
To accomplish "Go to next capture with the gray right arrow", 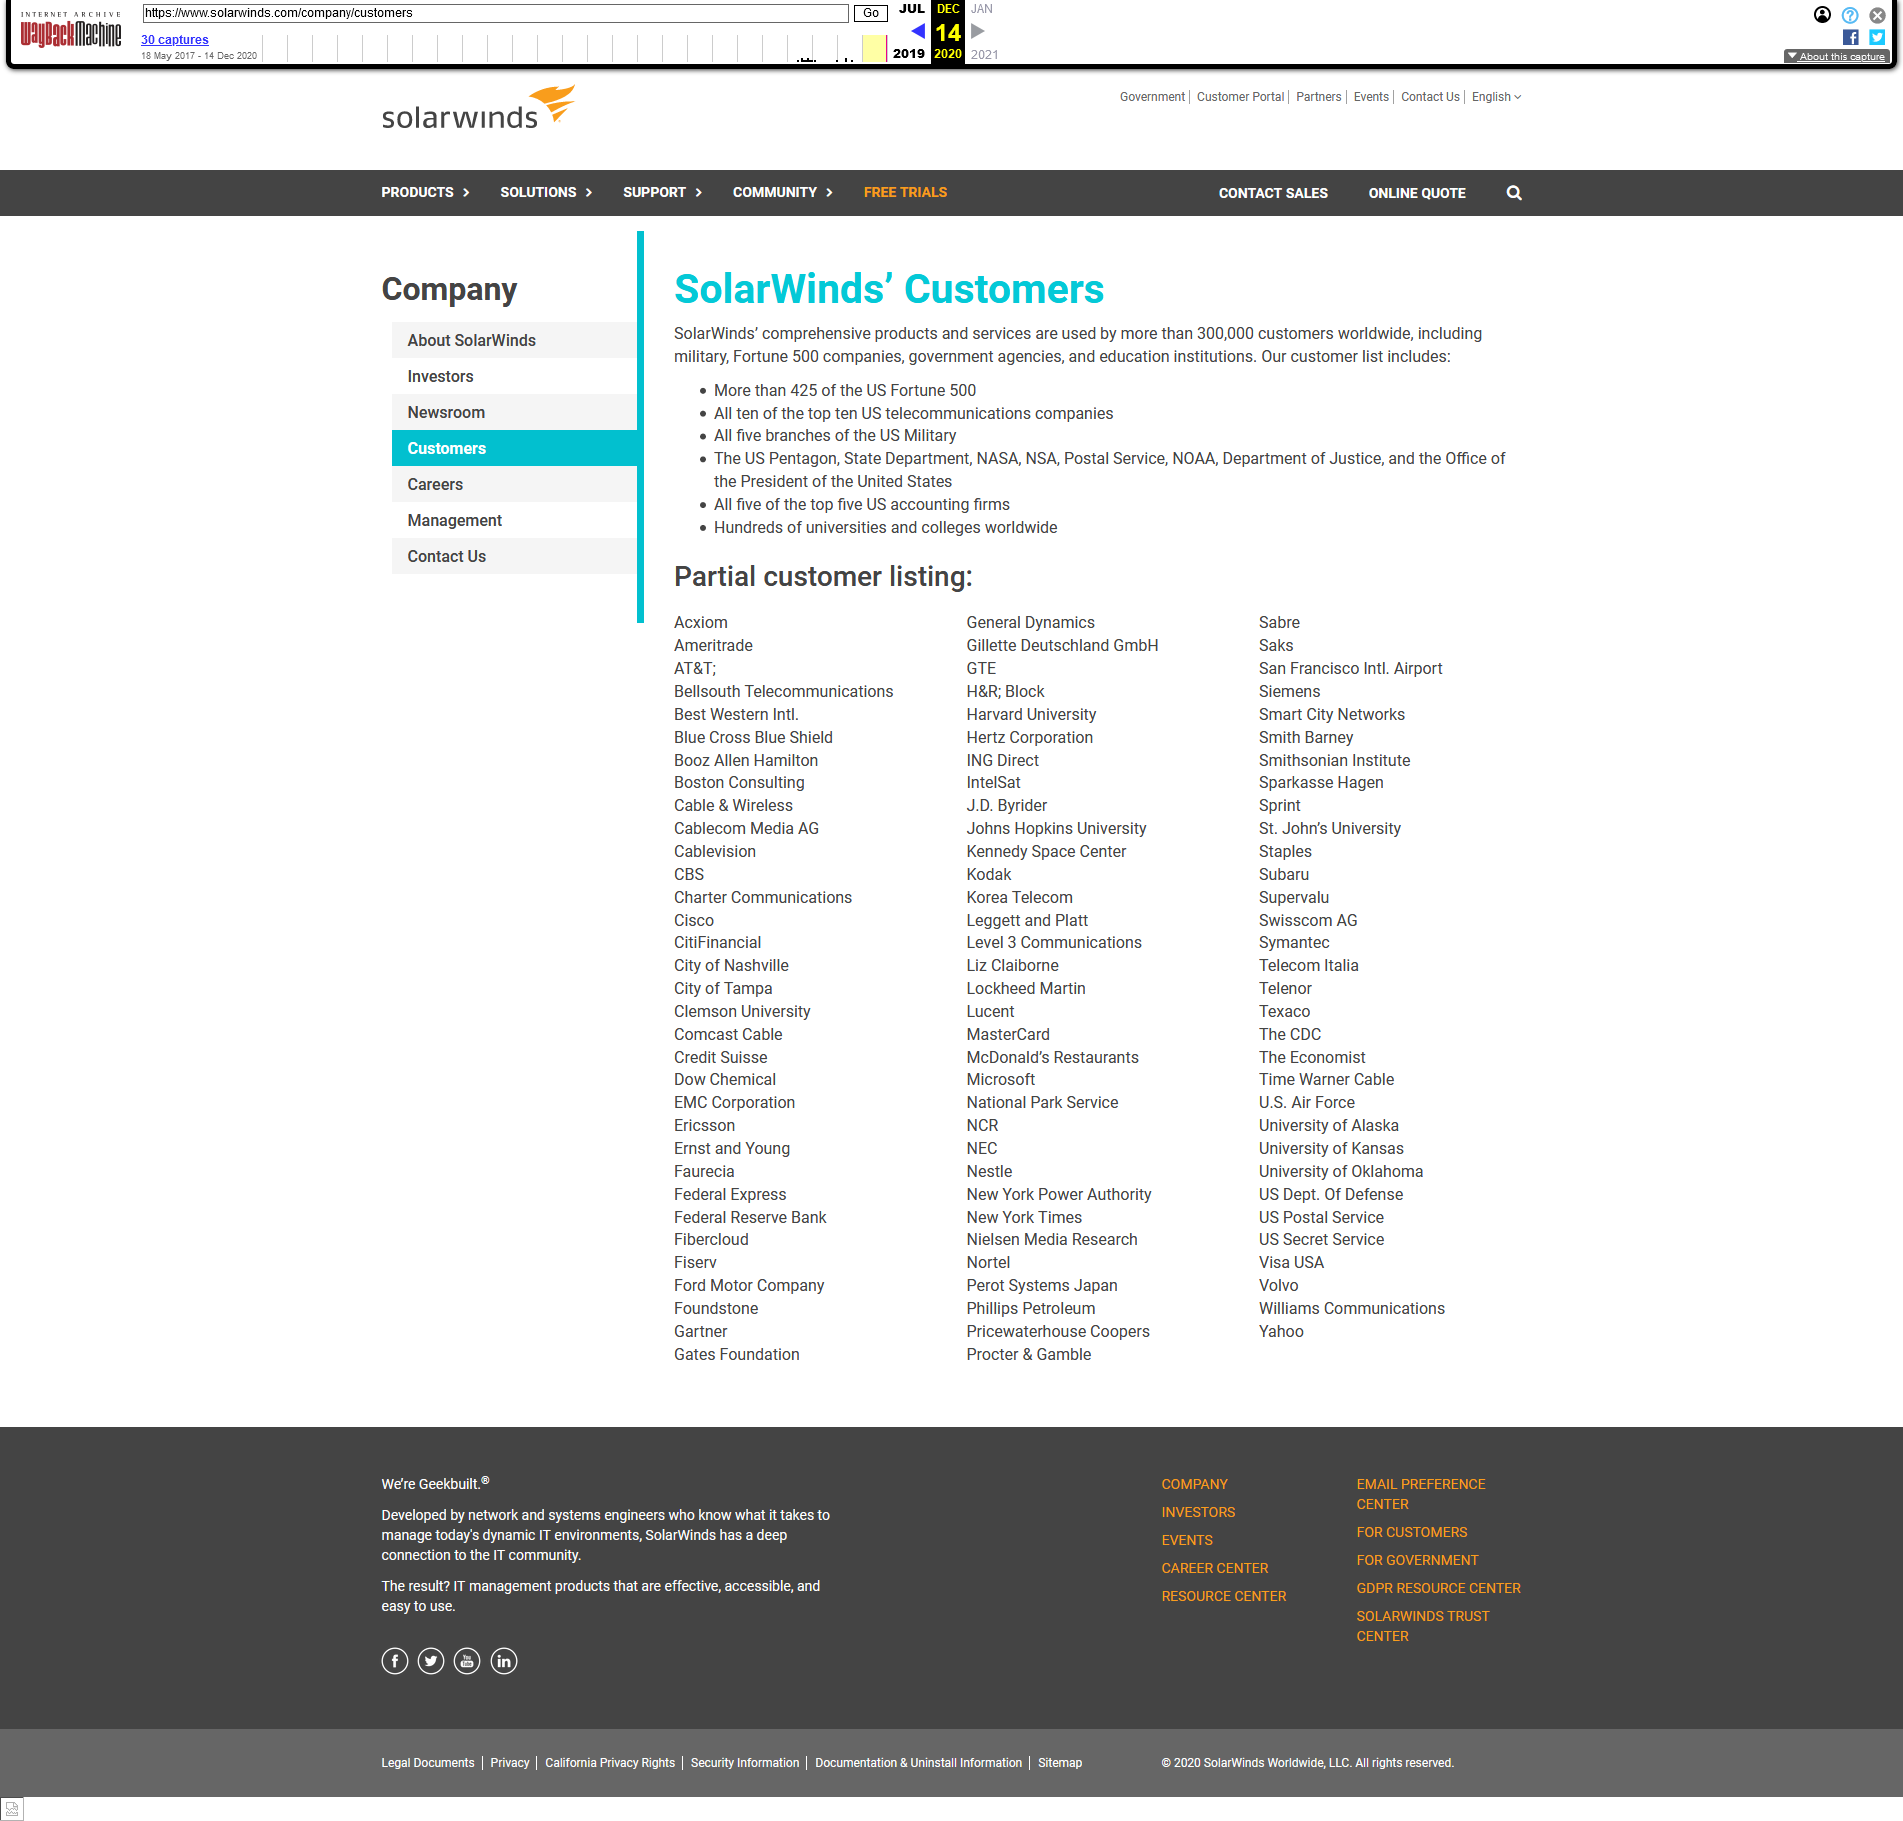I will click(978, 31).
